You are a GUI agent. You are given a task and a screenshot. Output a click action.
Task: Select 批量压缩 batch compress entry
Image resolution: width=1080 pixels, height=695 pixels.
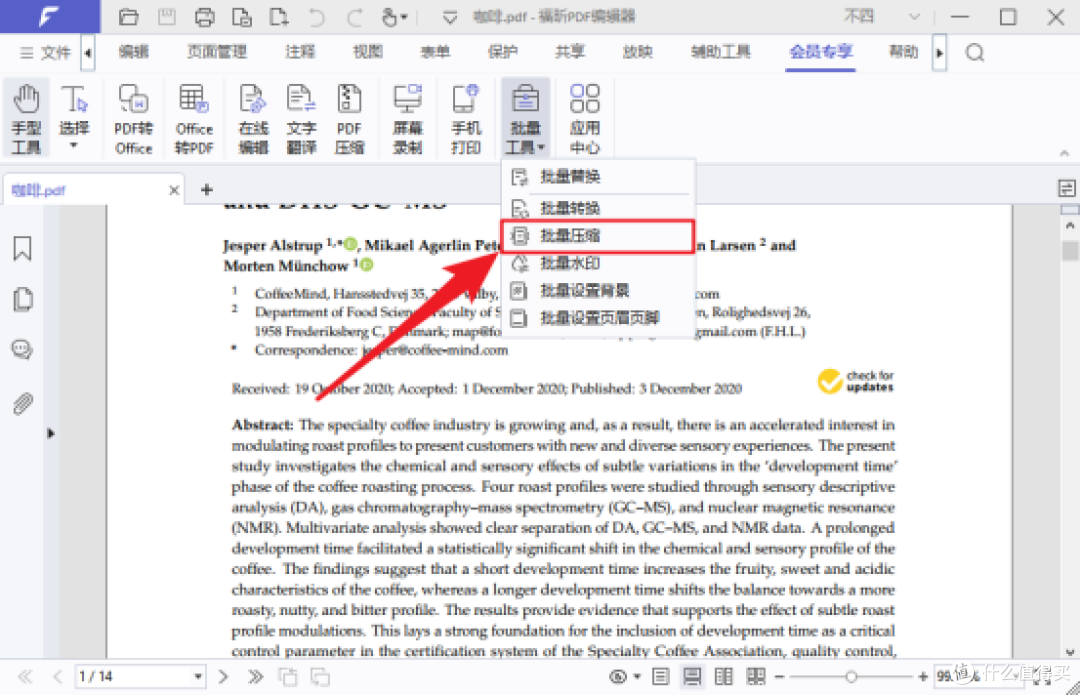tap(598, 236)
